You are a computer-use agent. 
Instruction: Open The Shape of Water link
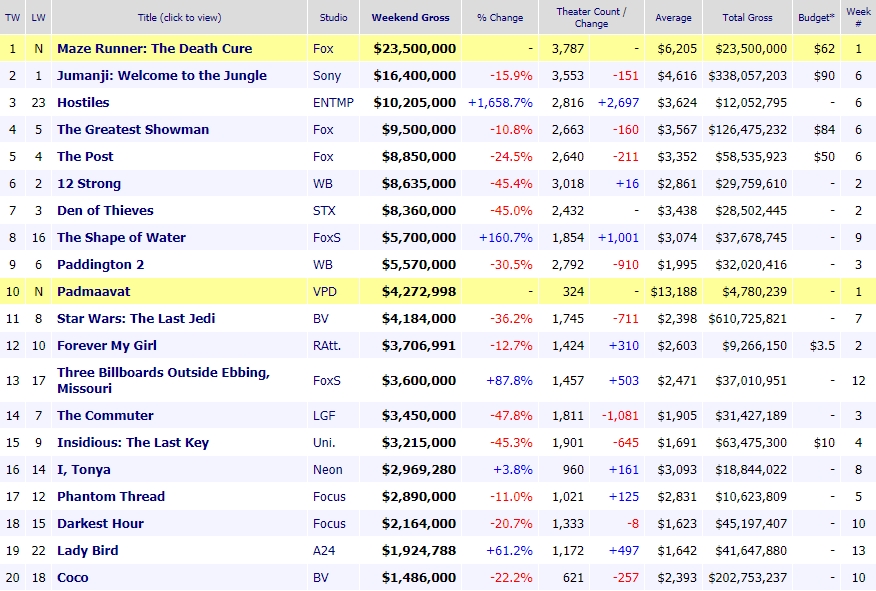click(121, 237)
